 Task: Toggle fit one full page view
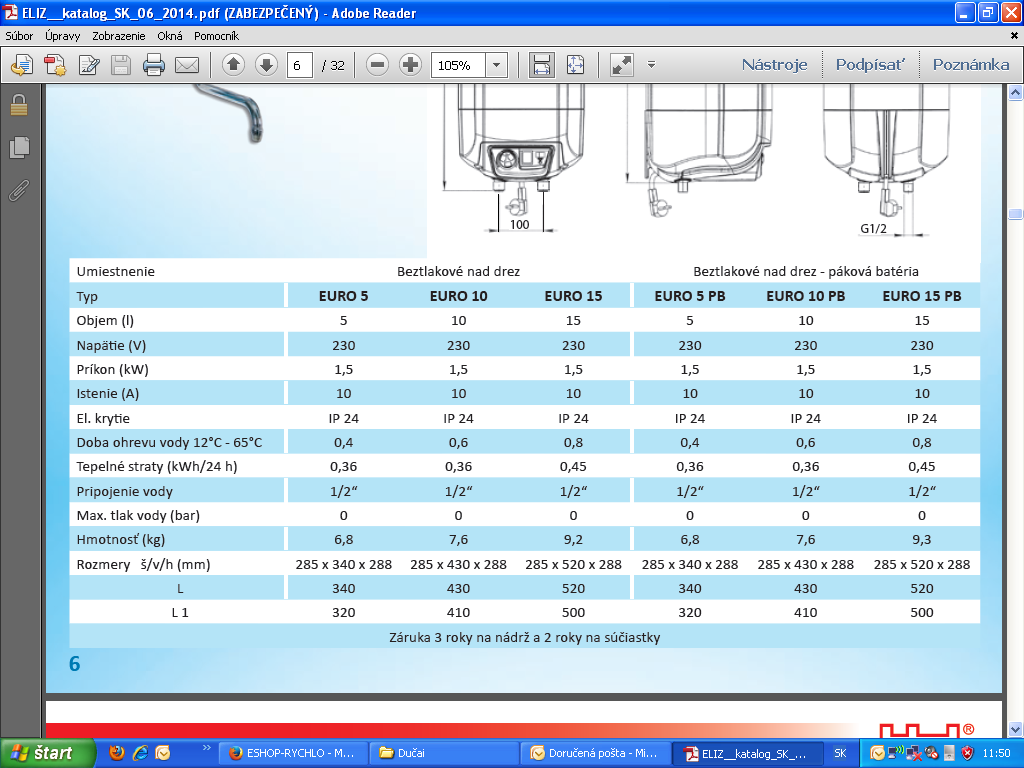(575, 65)
